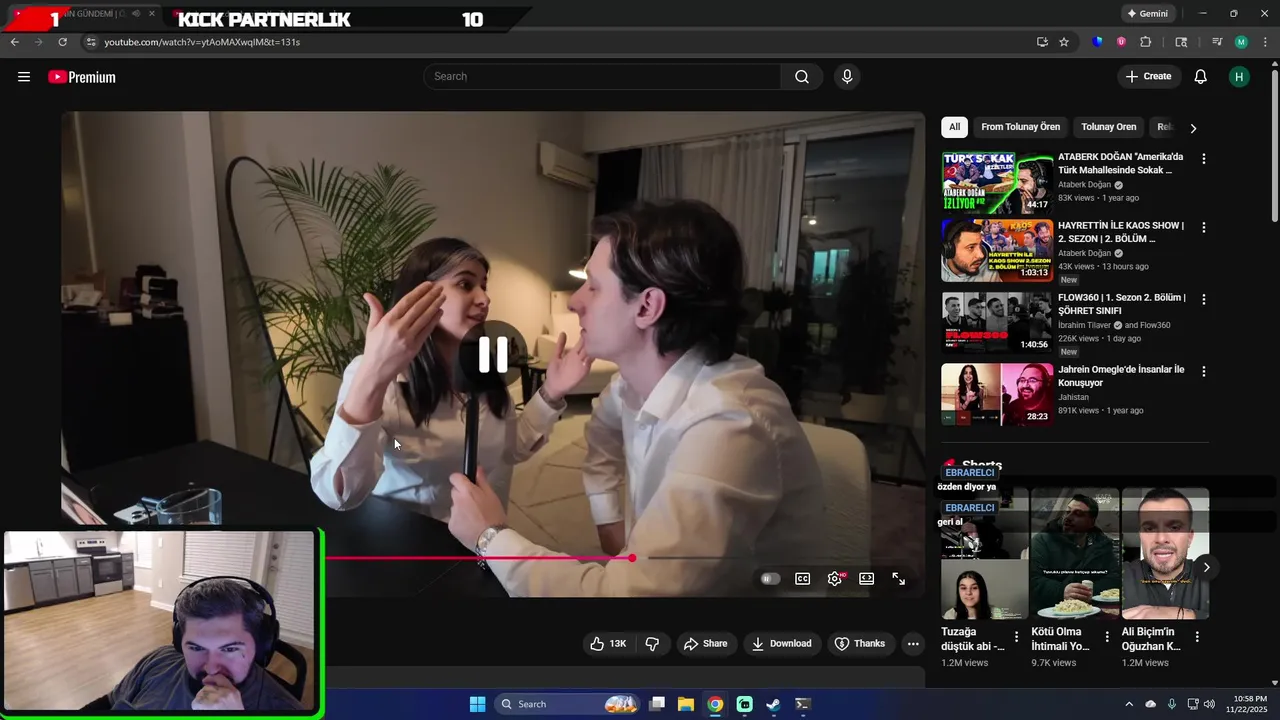The height and width of the screenshot is (720, 1280).
Task: Enter fullscreen mode
Action: tap(899, 579)
